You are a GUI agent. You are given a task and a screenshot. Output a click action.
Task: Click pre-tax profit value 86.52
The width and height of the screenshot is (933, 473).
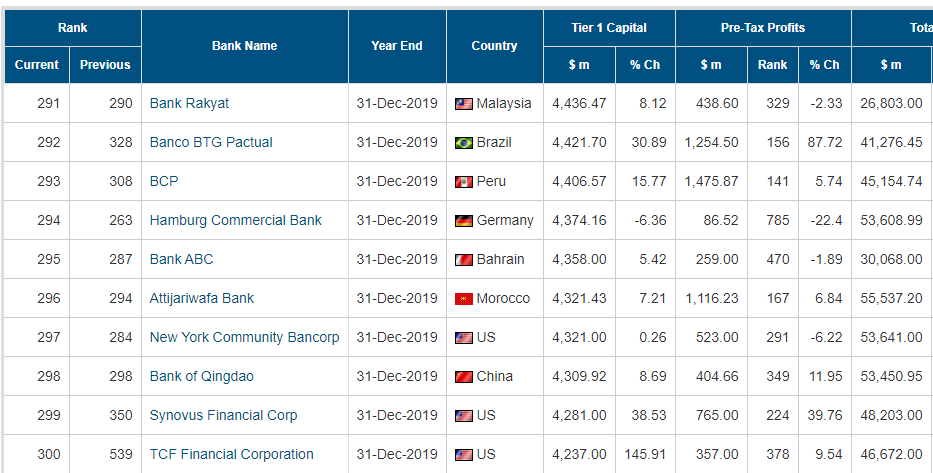[x=721, y=220]
